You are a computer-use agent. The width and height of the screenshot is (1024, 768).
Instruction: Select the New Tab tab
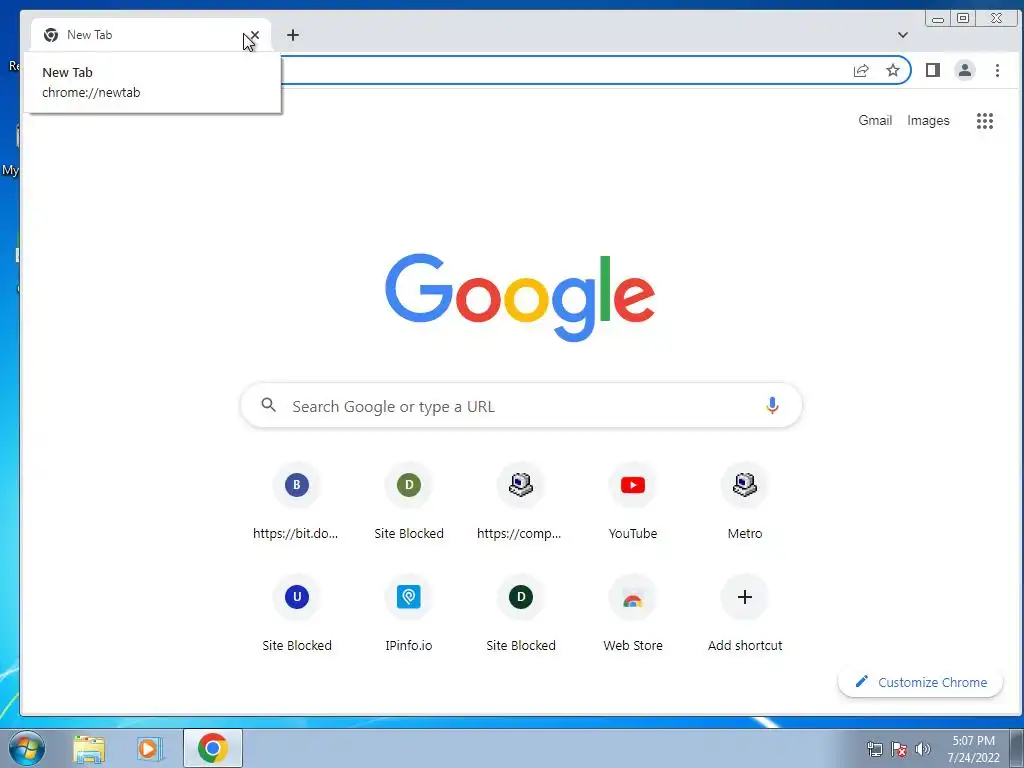coord(150,35)
